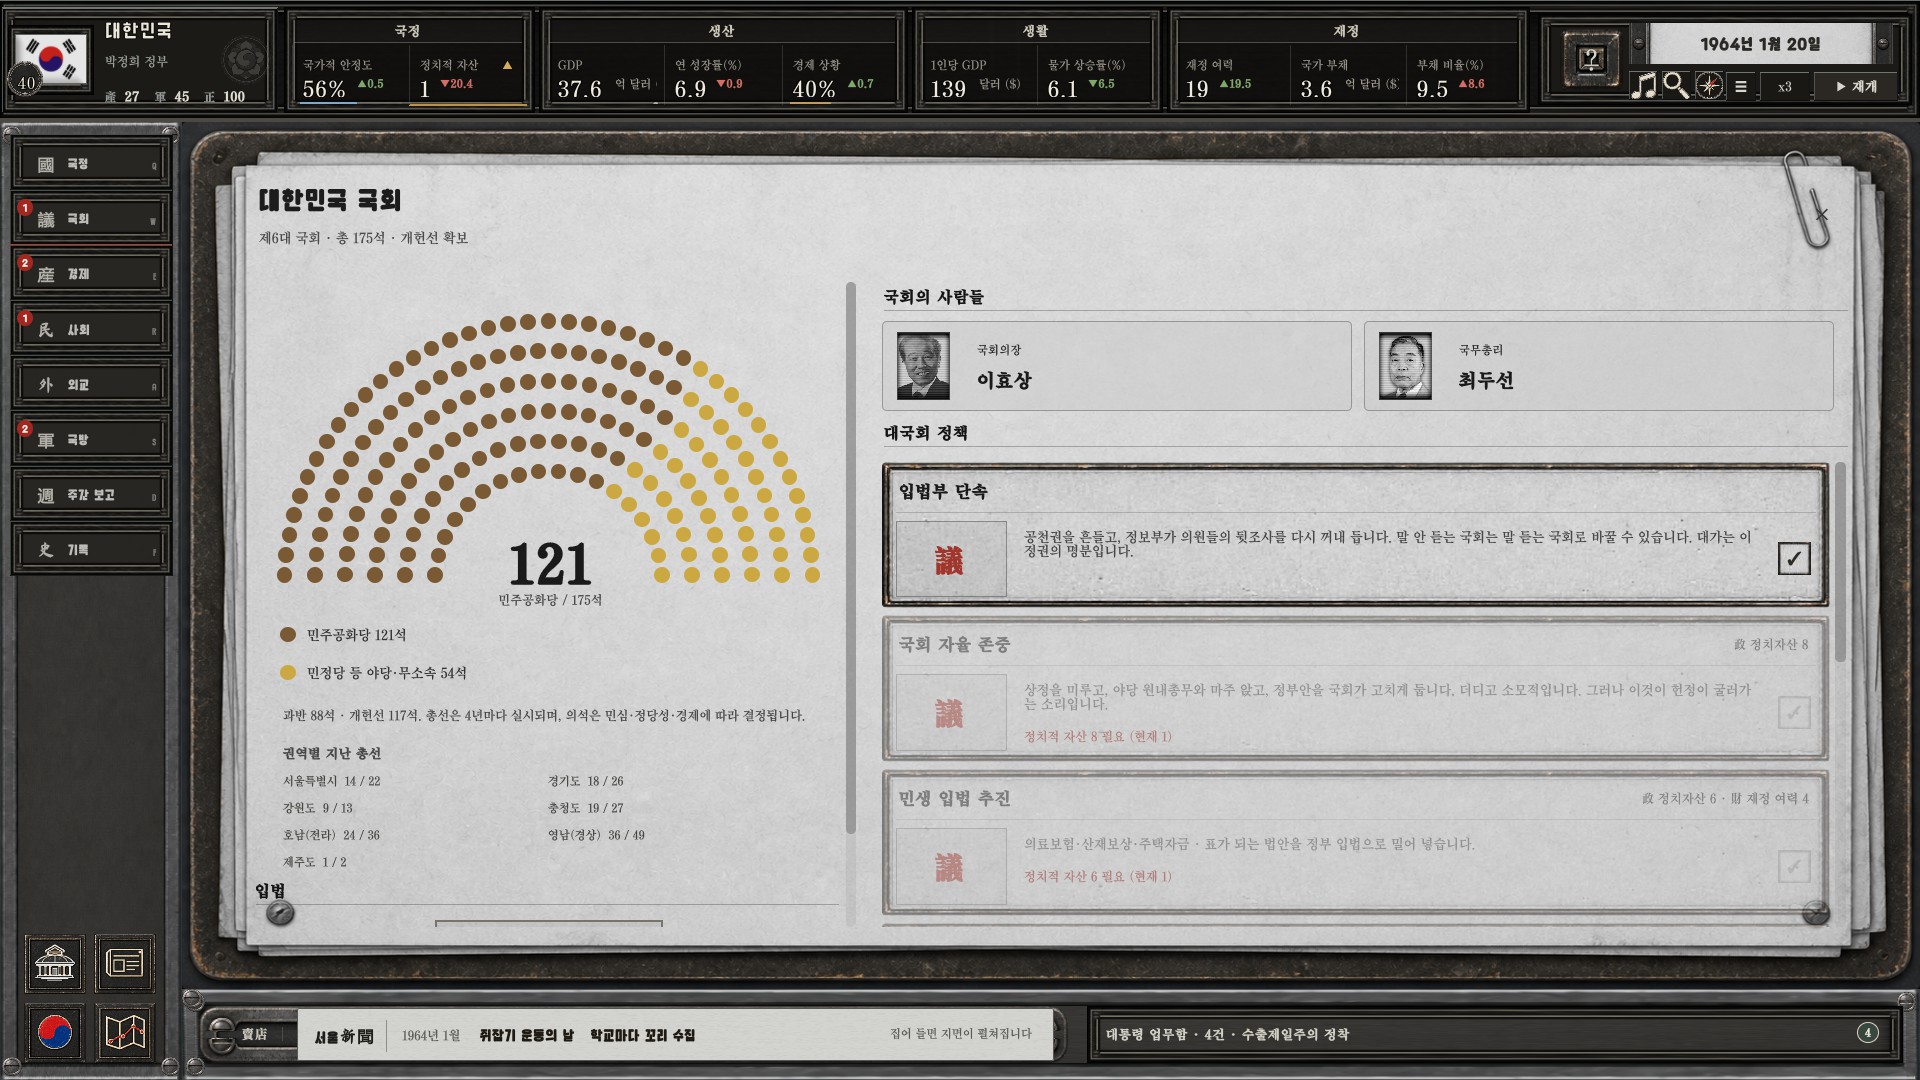
Task: Click the 議 seal in 민생 입법 추진
Action: point(950,867)
